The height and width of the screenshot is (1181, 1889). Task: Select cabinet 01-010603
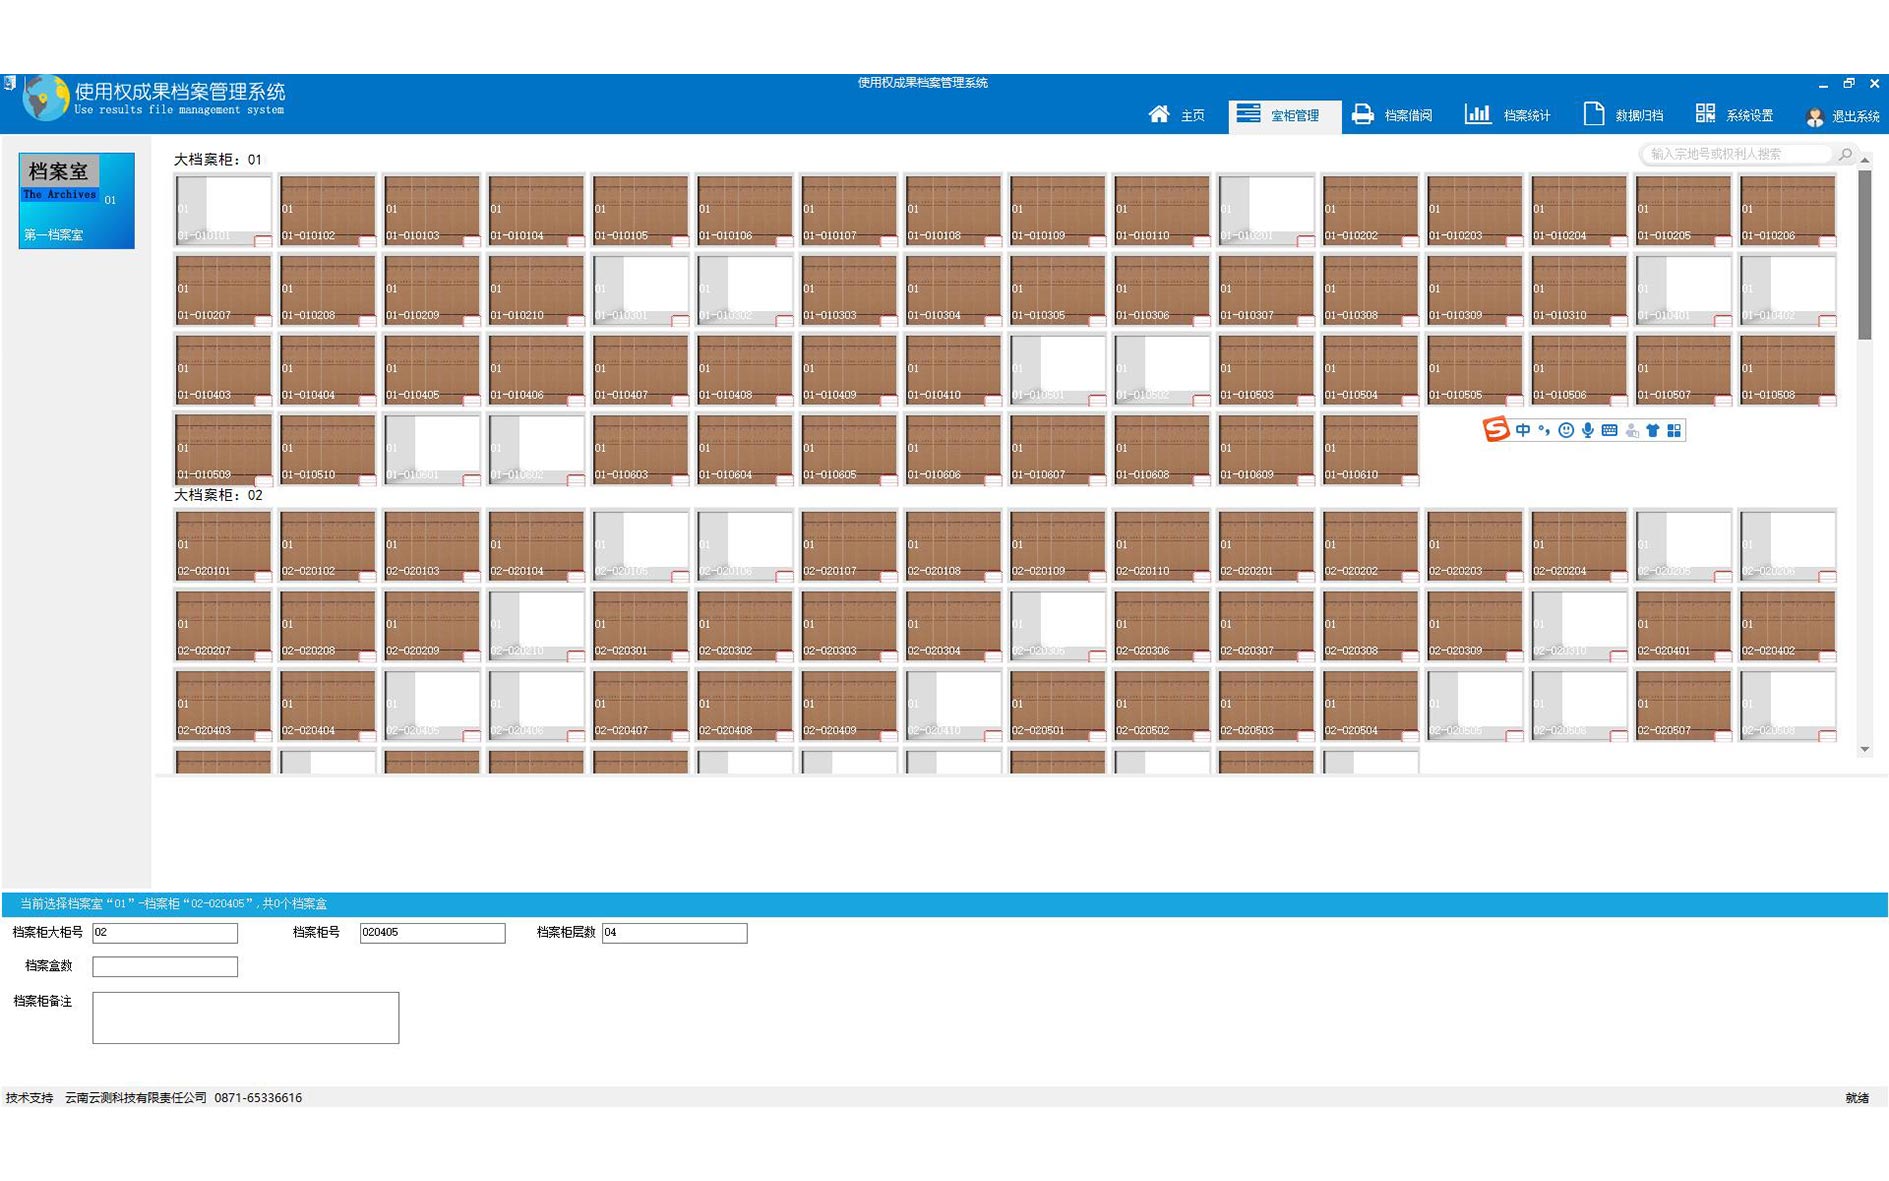tap(640, 450)
